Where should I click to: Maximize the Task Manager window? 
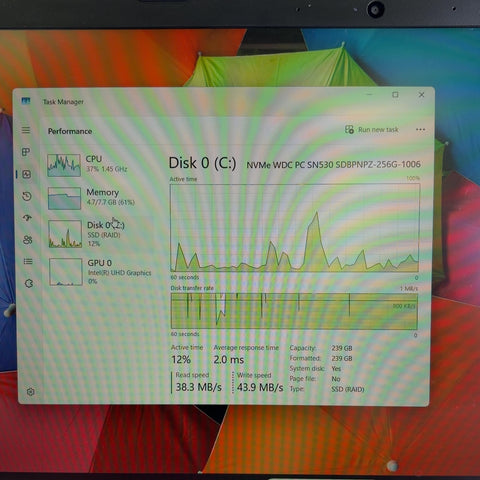pos(395,95)
